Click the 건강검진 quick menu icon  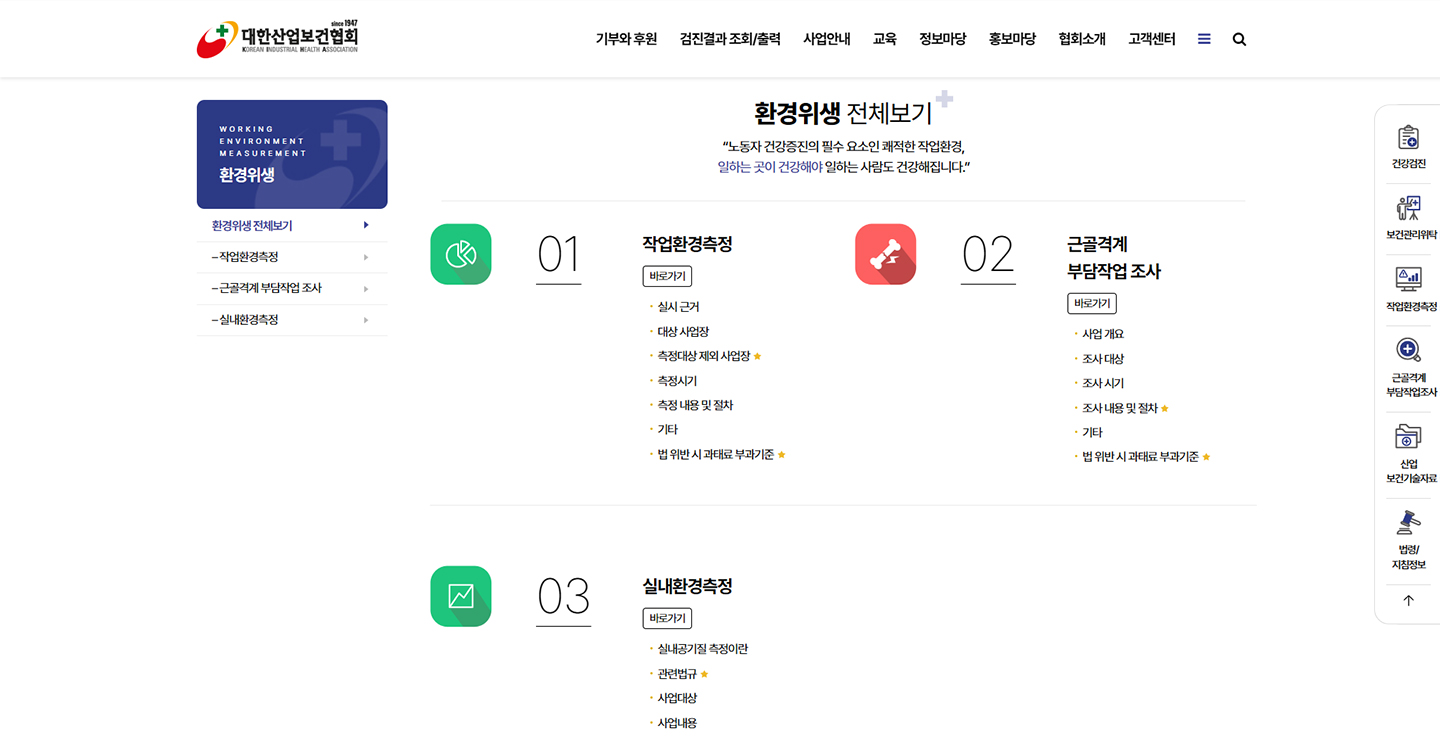[x=1408, y=137]
